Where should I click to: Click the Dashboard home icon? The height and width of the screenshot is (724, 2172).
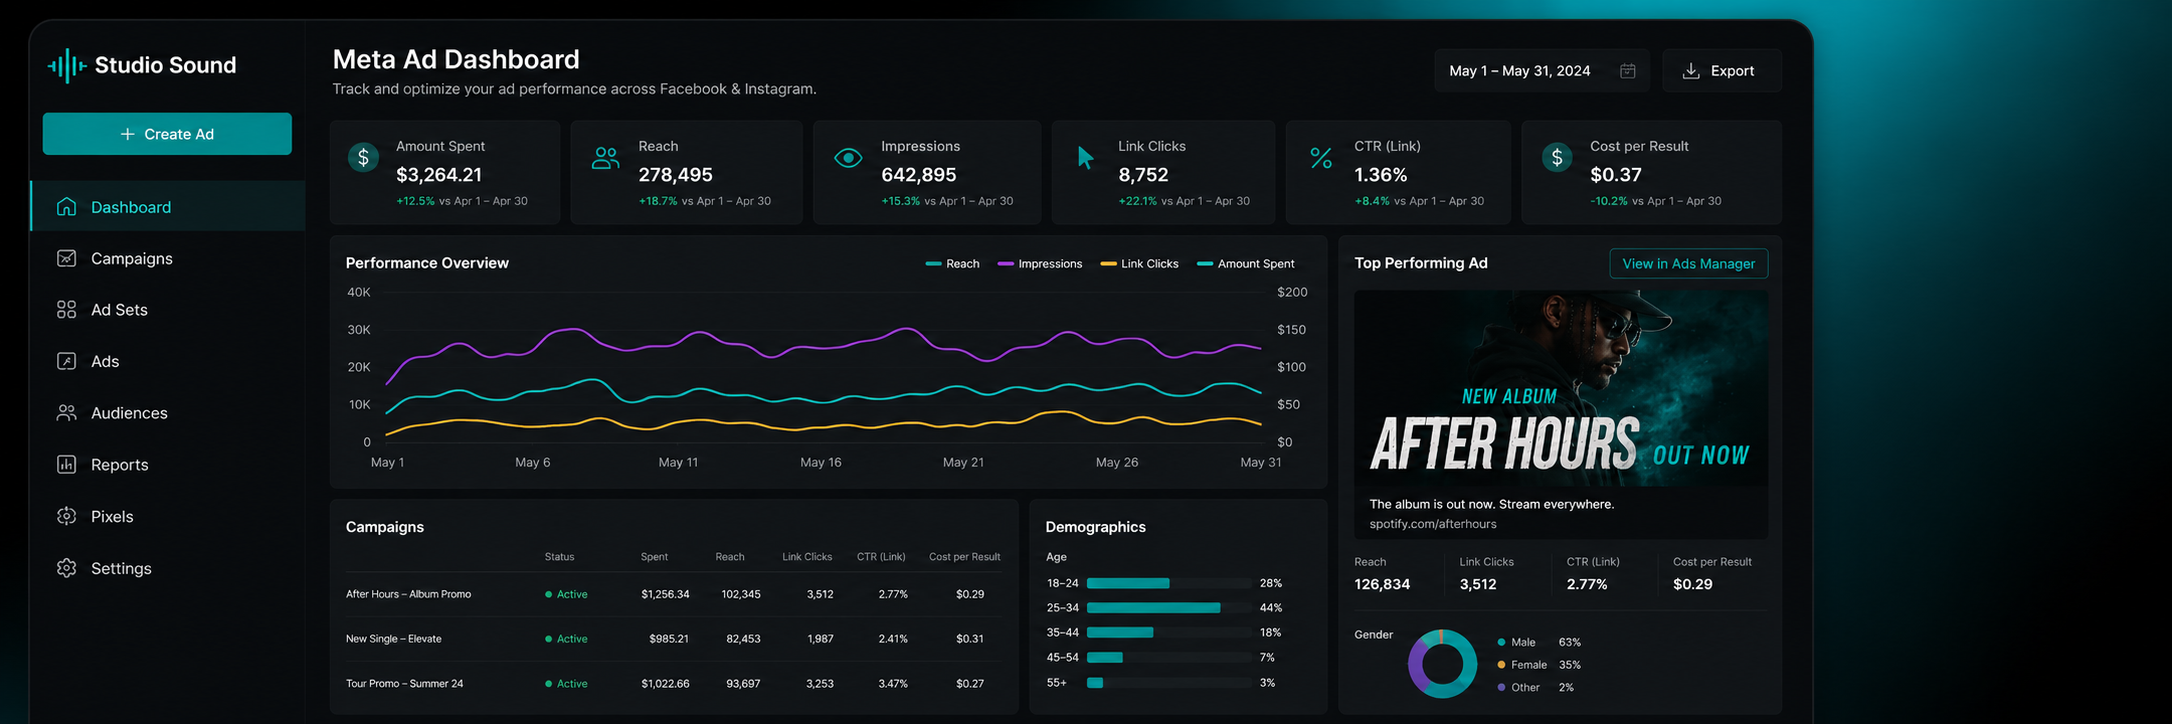click(66, 206)
